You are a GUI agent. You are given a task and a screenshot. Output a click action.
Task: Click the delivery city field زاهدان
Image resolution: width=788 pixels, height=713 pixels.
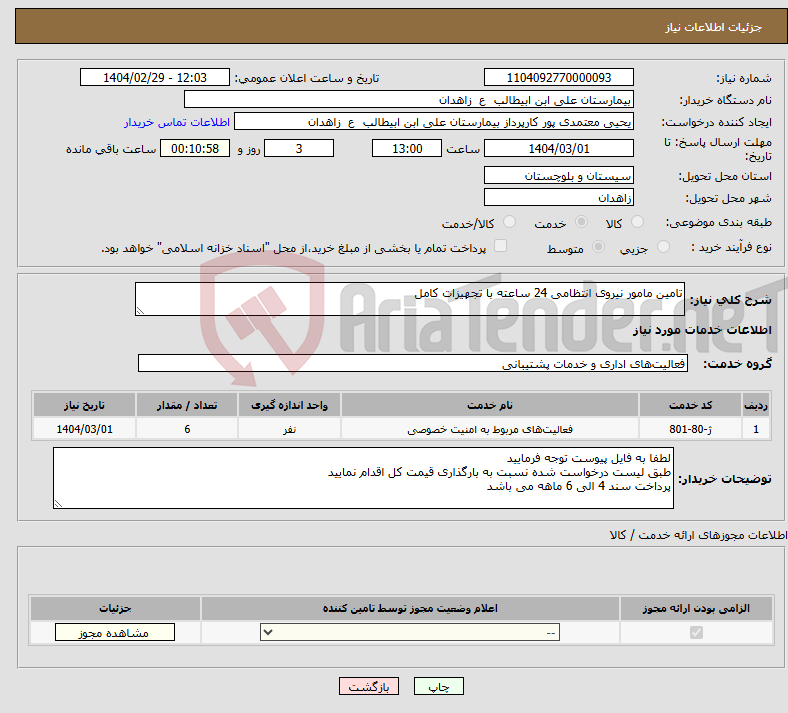[559, 197]
